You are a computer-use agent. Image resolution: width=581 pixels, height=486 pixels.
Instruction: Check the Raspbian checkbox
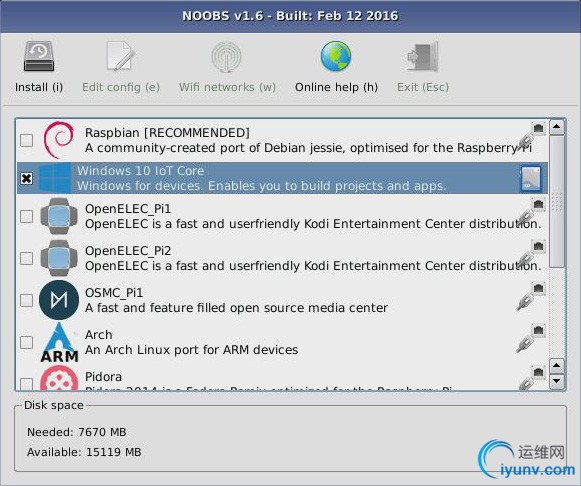click(x=26, y=140)
